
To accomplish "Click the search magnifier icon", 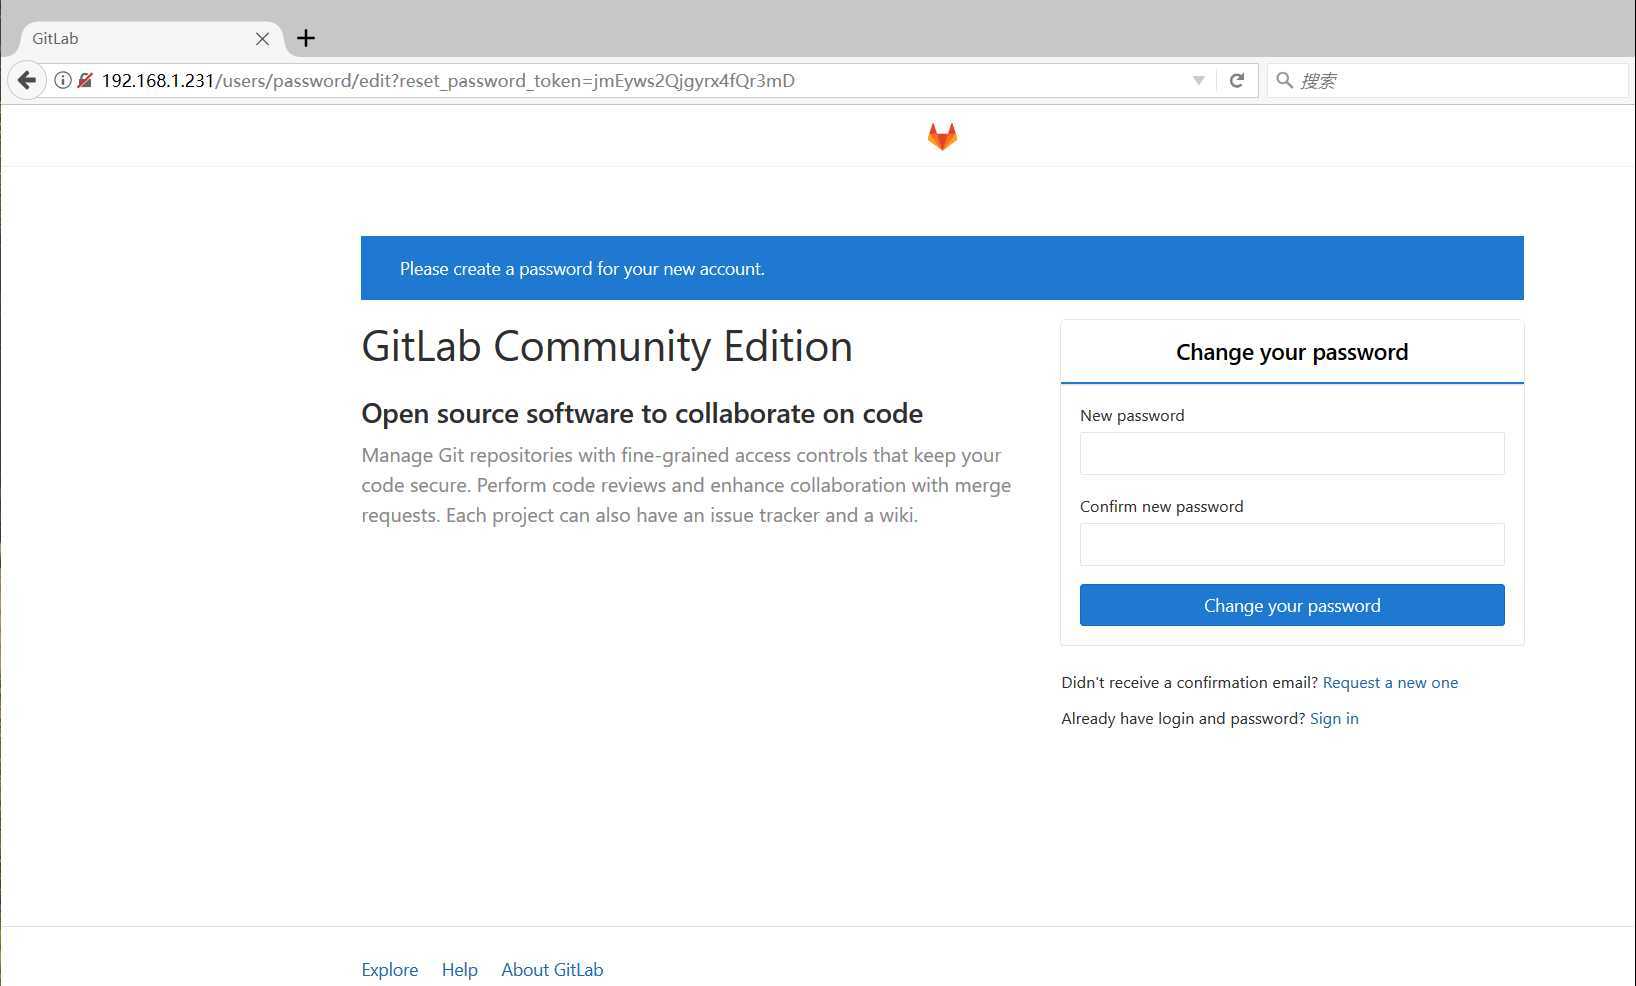I will pos(1284,80).
